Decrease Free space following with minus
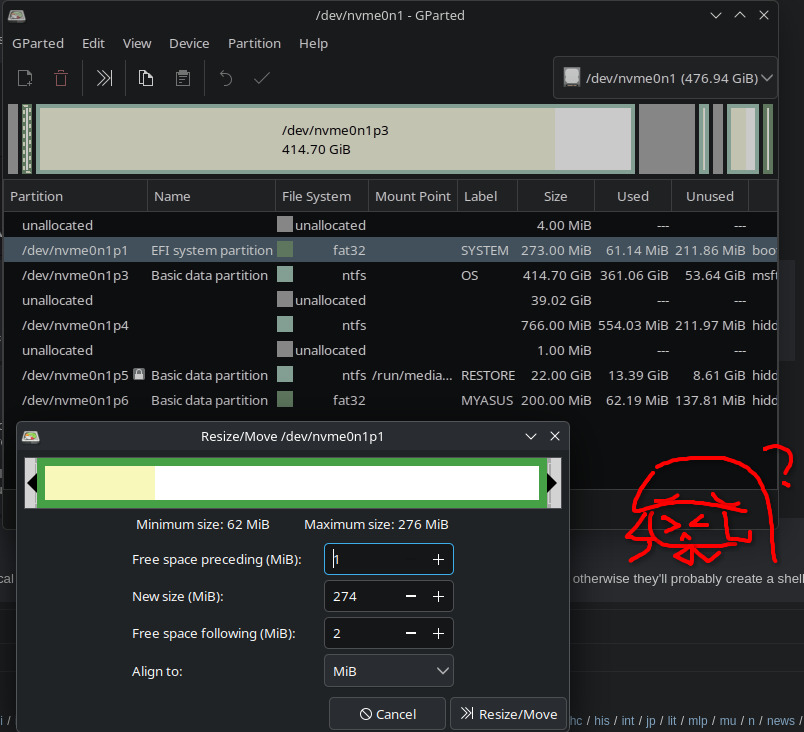 (411, 634)
